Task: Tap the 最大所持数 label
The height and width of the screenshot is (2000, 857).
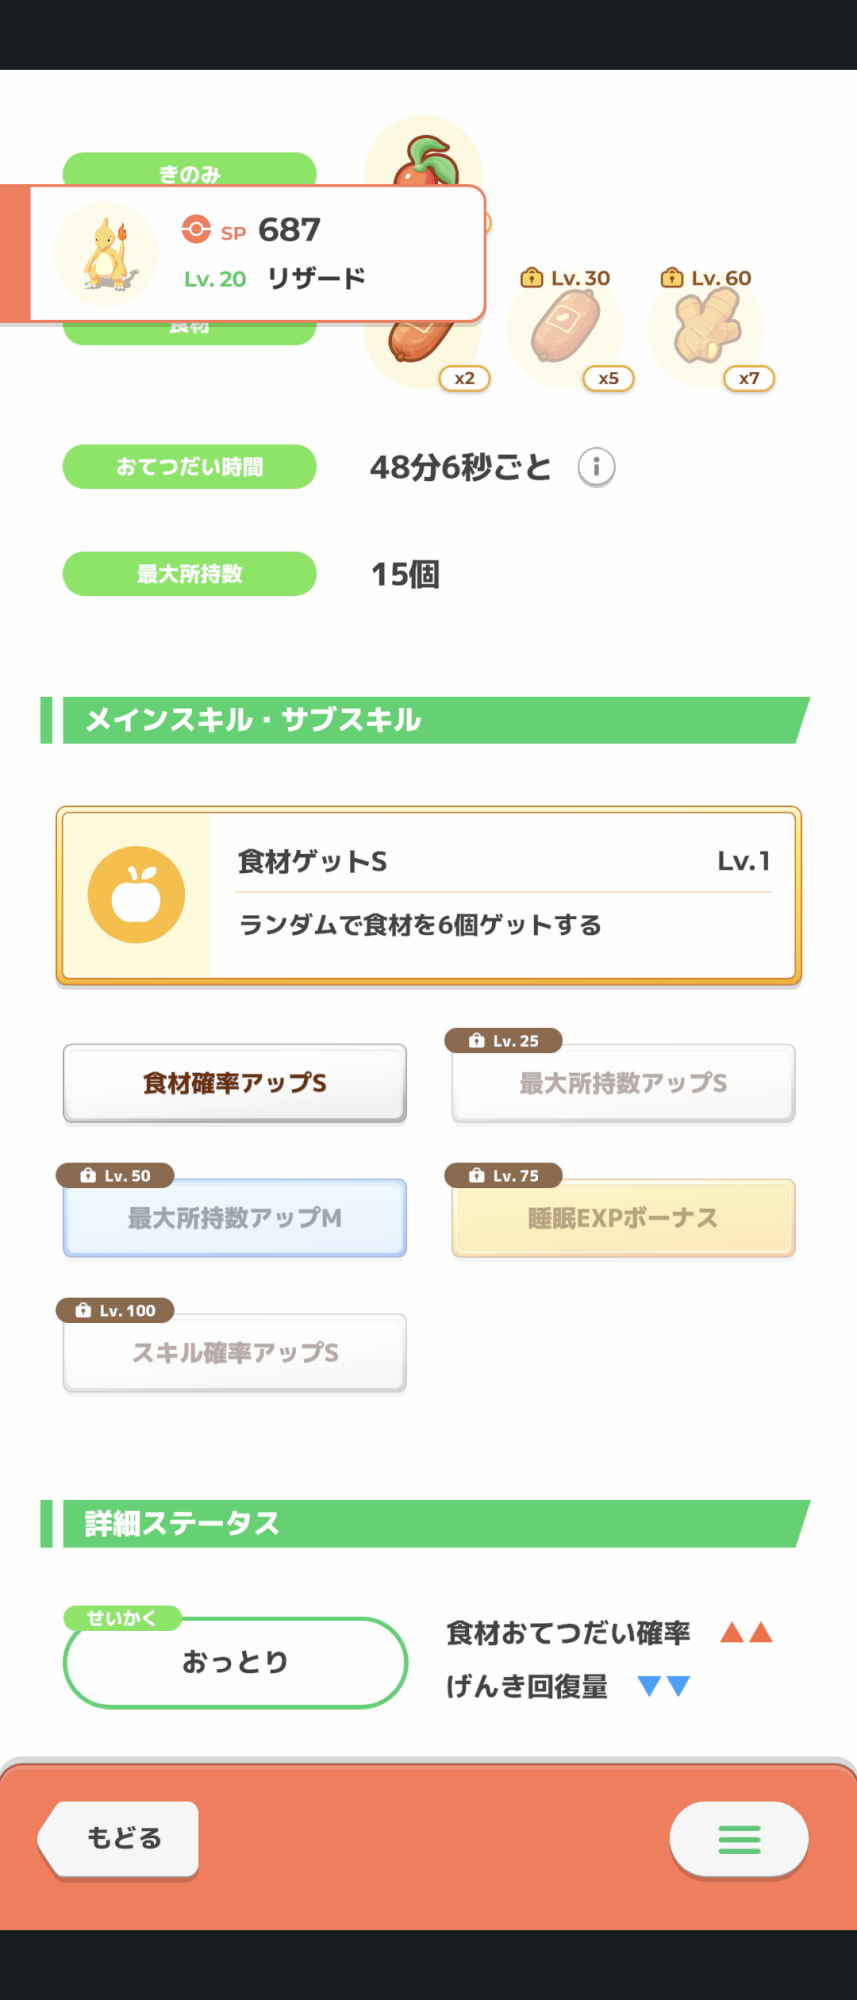Action: pyautogui.click(x=190, y=574)
